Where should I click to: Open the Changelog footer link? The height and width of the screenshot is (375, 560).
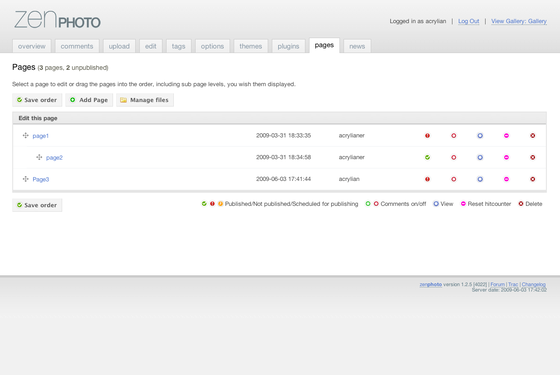(x=534, y=285)
